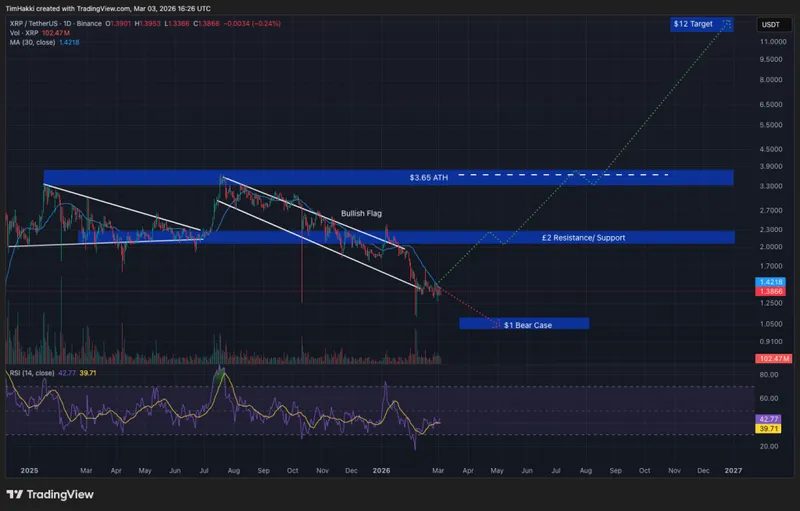800x511 pixels.
Task: Click the red 1.3866 current price tag
Action: pos(771,293)
